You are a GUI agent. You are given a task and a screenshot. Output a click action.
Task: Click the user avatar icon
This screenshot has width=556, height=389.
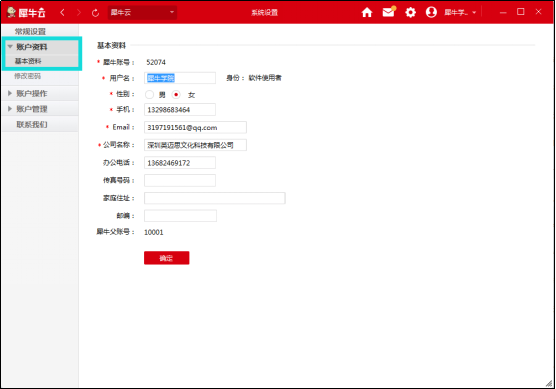pyautogui.click(x=431, y=12)
